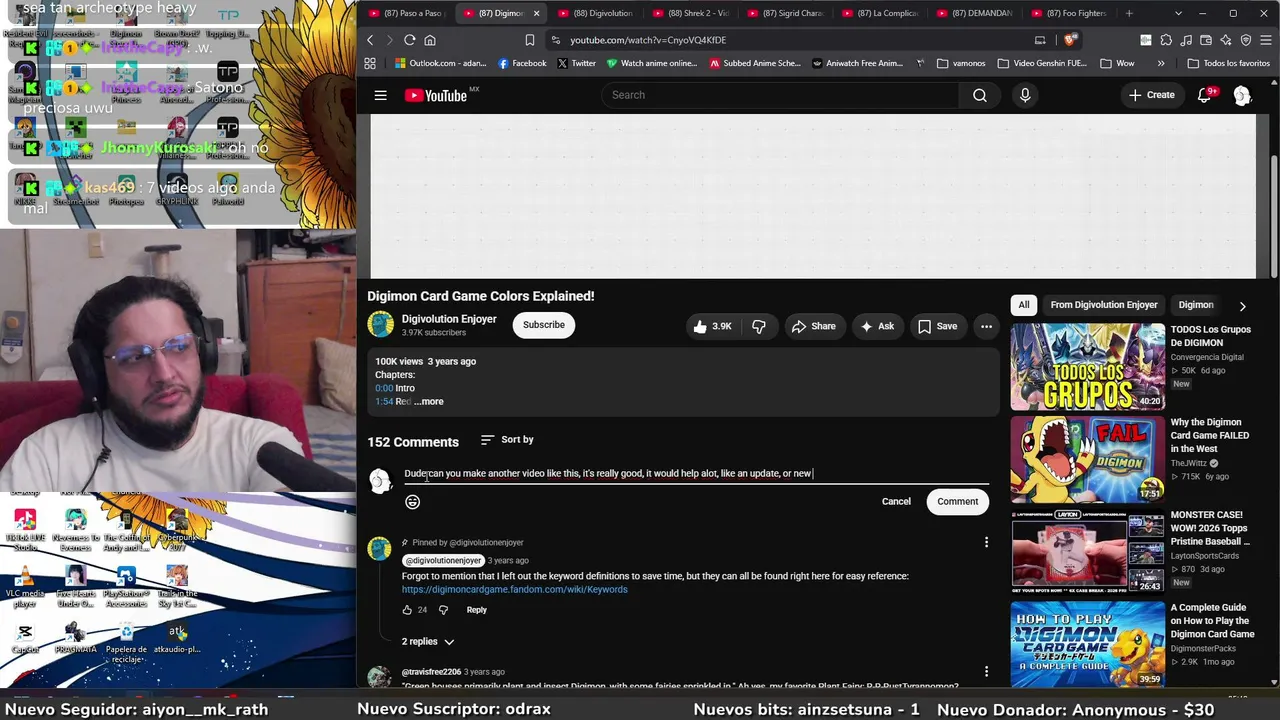This screenshot has width=1280, height=720.
Task: Open the tab search dropdown arrow
Action: click(1178, 13)
